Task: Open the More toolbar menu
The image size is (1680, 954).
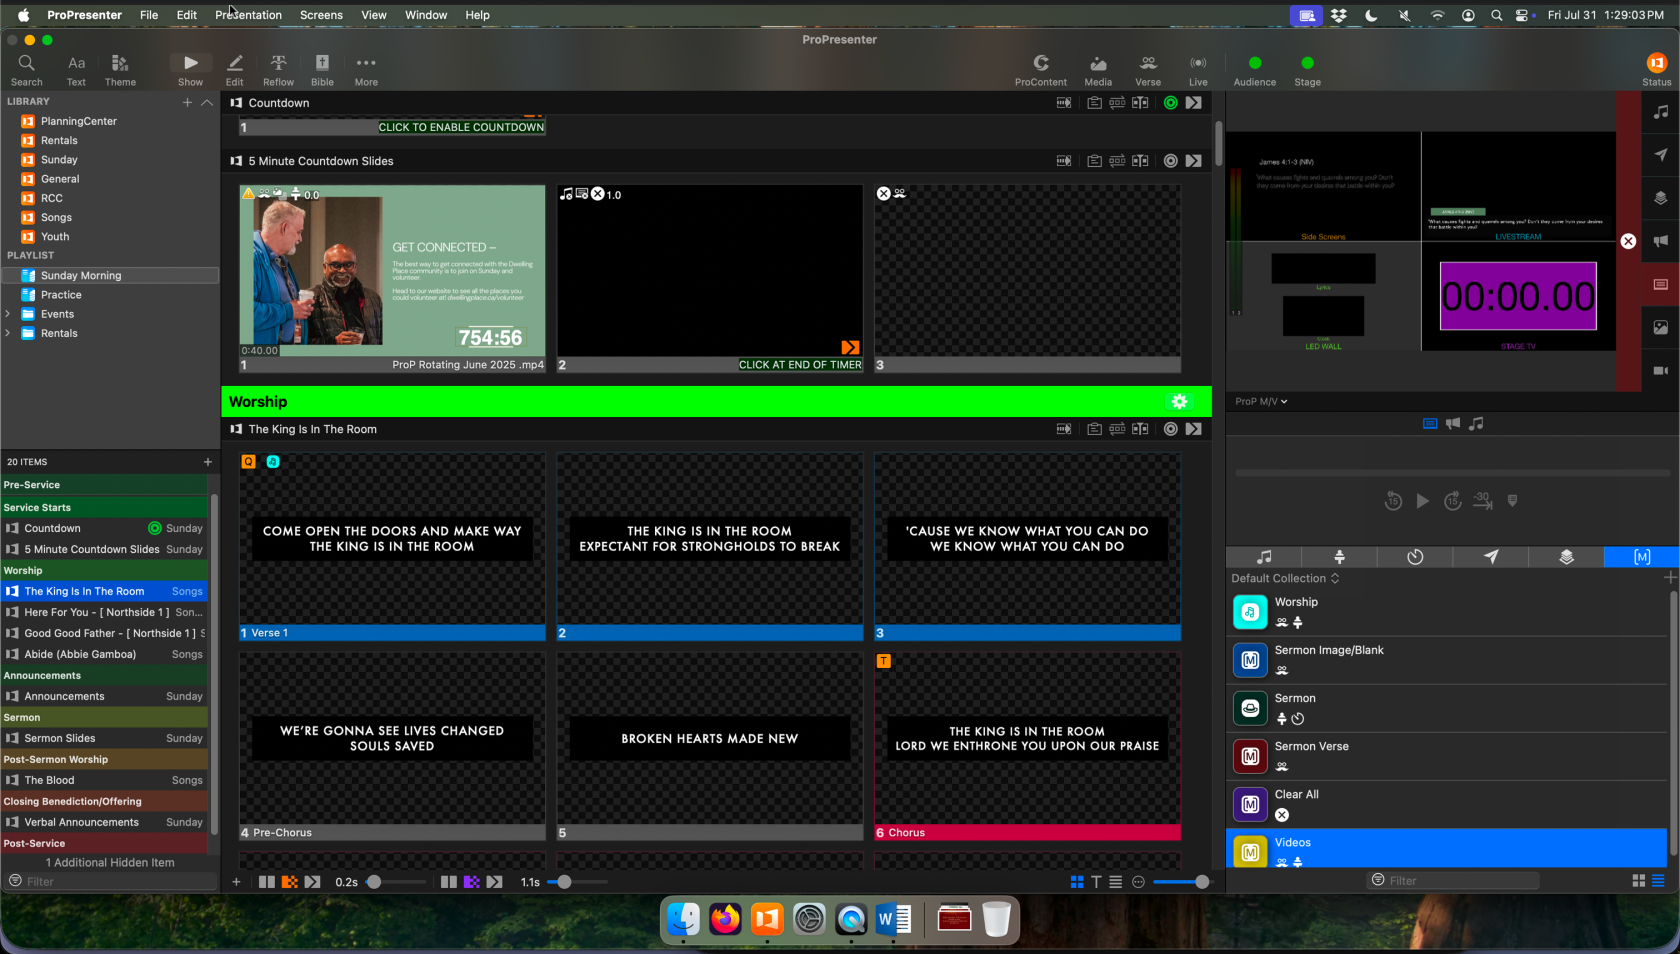Action: [x=366, y=69]
